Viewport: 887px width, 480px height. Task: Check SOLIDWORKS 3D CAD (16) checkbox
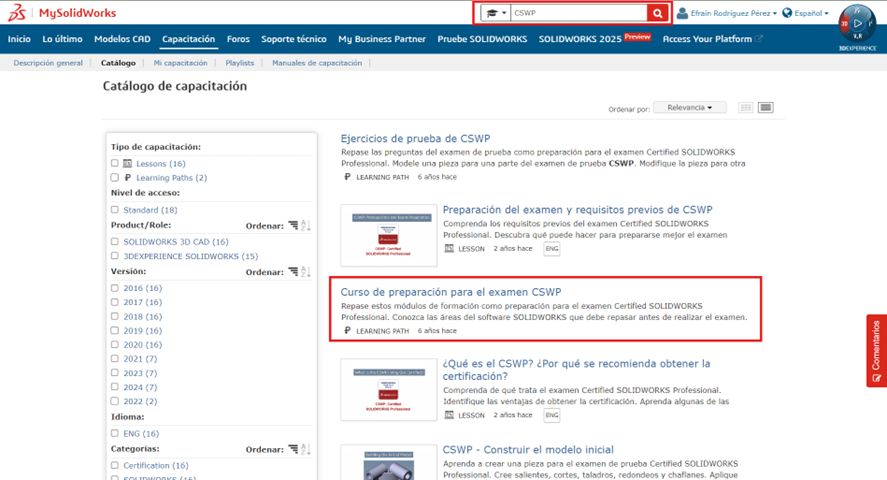click(115, 241)
